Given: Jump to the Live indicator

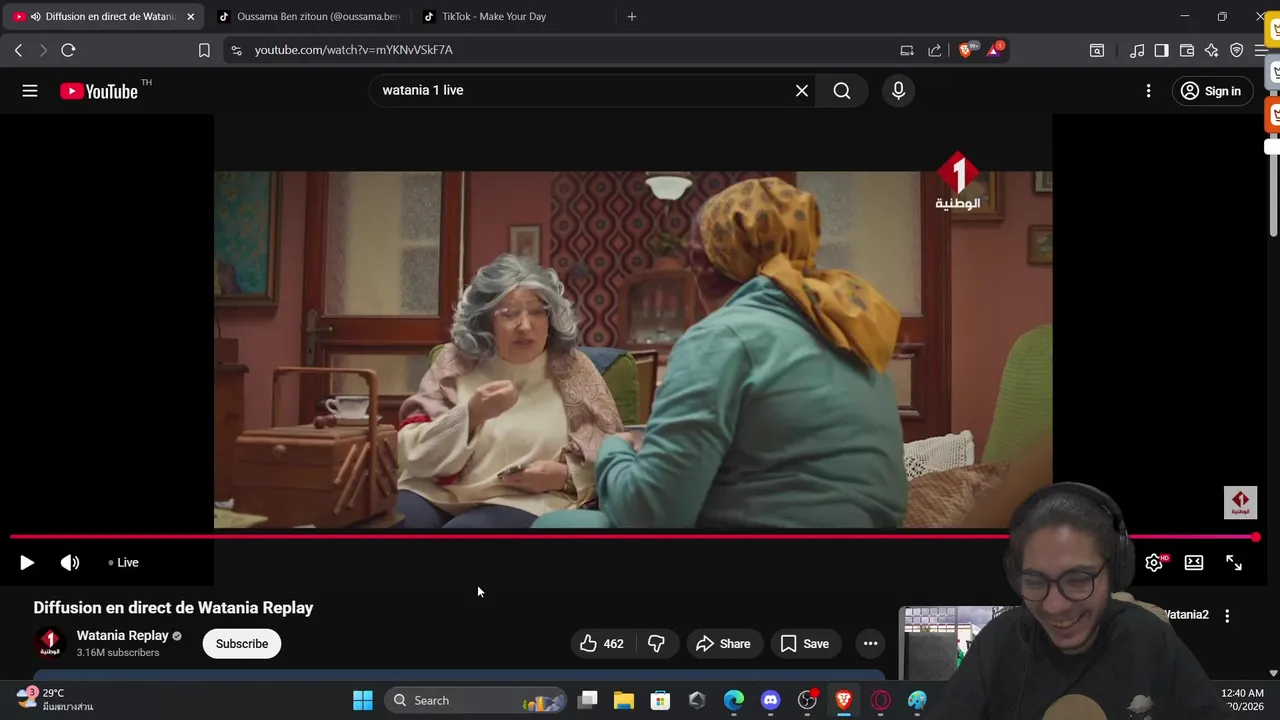Looking at the screenshot, I should point(124,563).
